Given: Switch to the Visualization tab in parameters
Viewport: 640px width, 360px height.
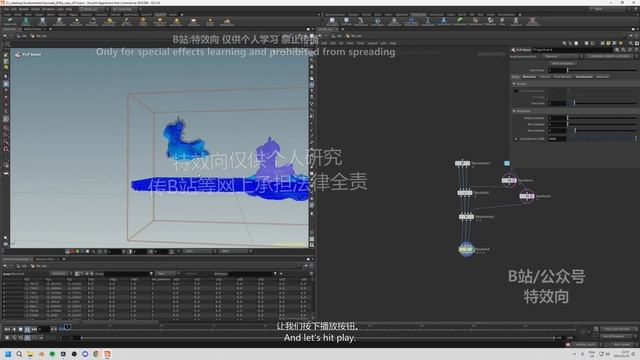Looking at the screenshot, I should point(584,77).
